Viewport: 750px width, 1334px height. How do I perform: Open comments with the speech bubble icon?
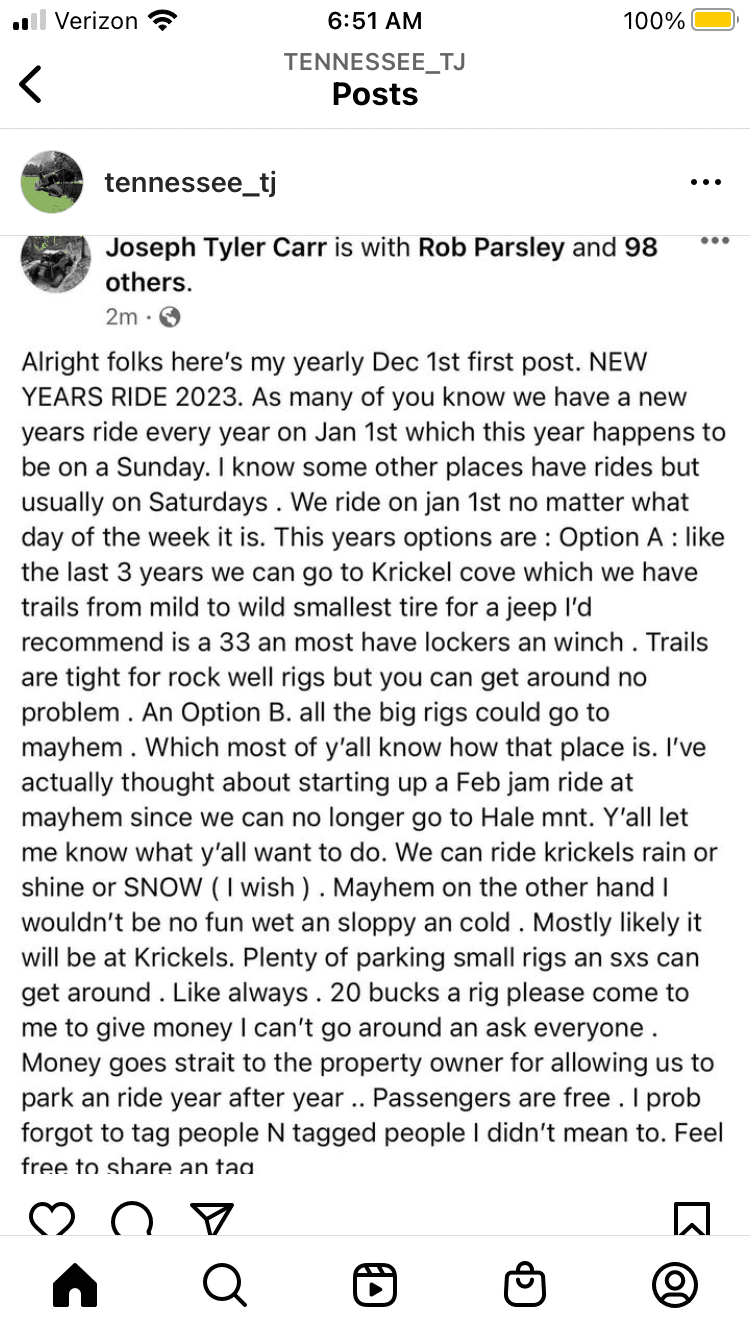(x=132, y=1219)
